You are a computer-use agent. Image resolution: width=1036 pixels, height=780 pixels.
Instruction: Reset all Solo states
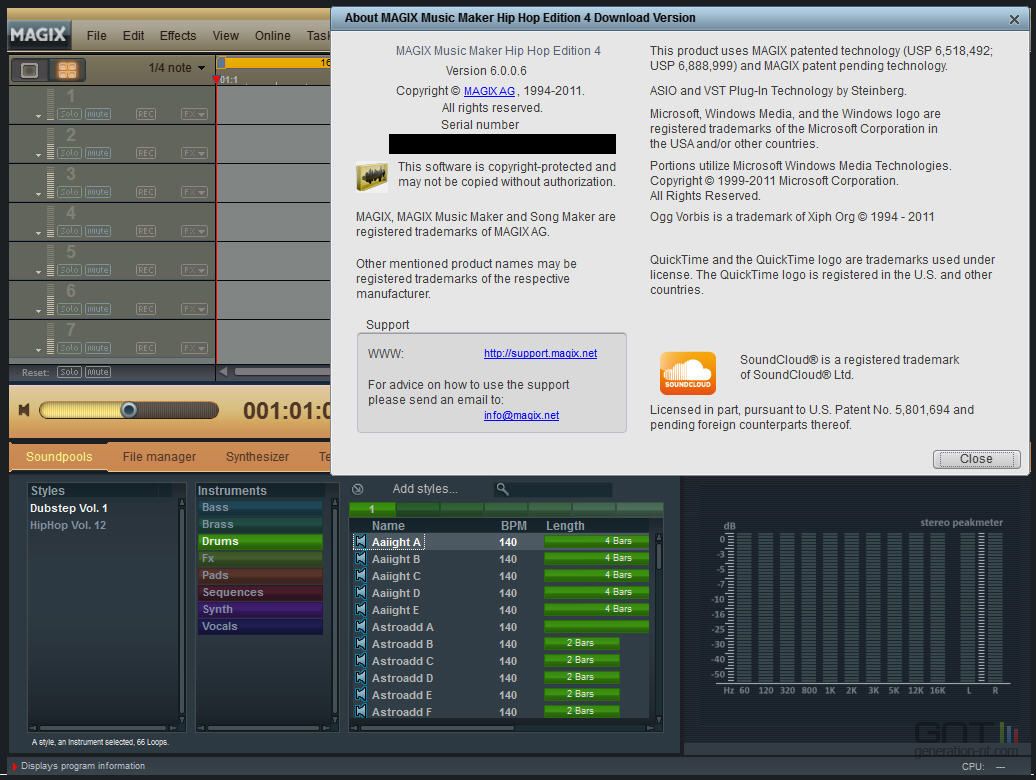[x=69, y=372]
